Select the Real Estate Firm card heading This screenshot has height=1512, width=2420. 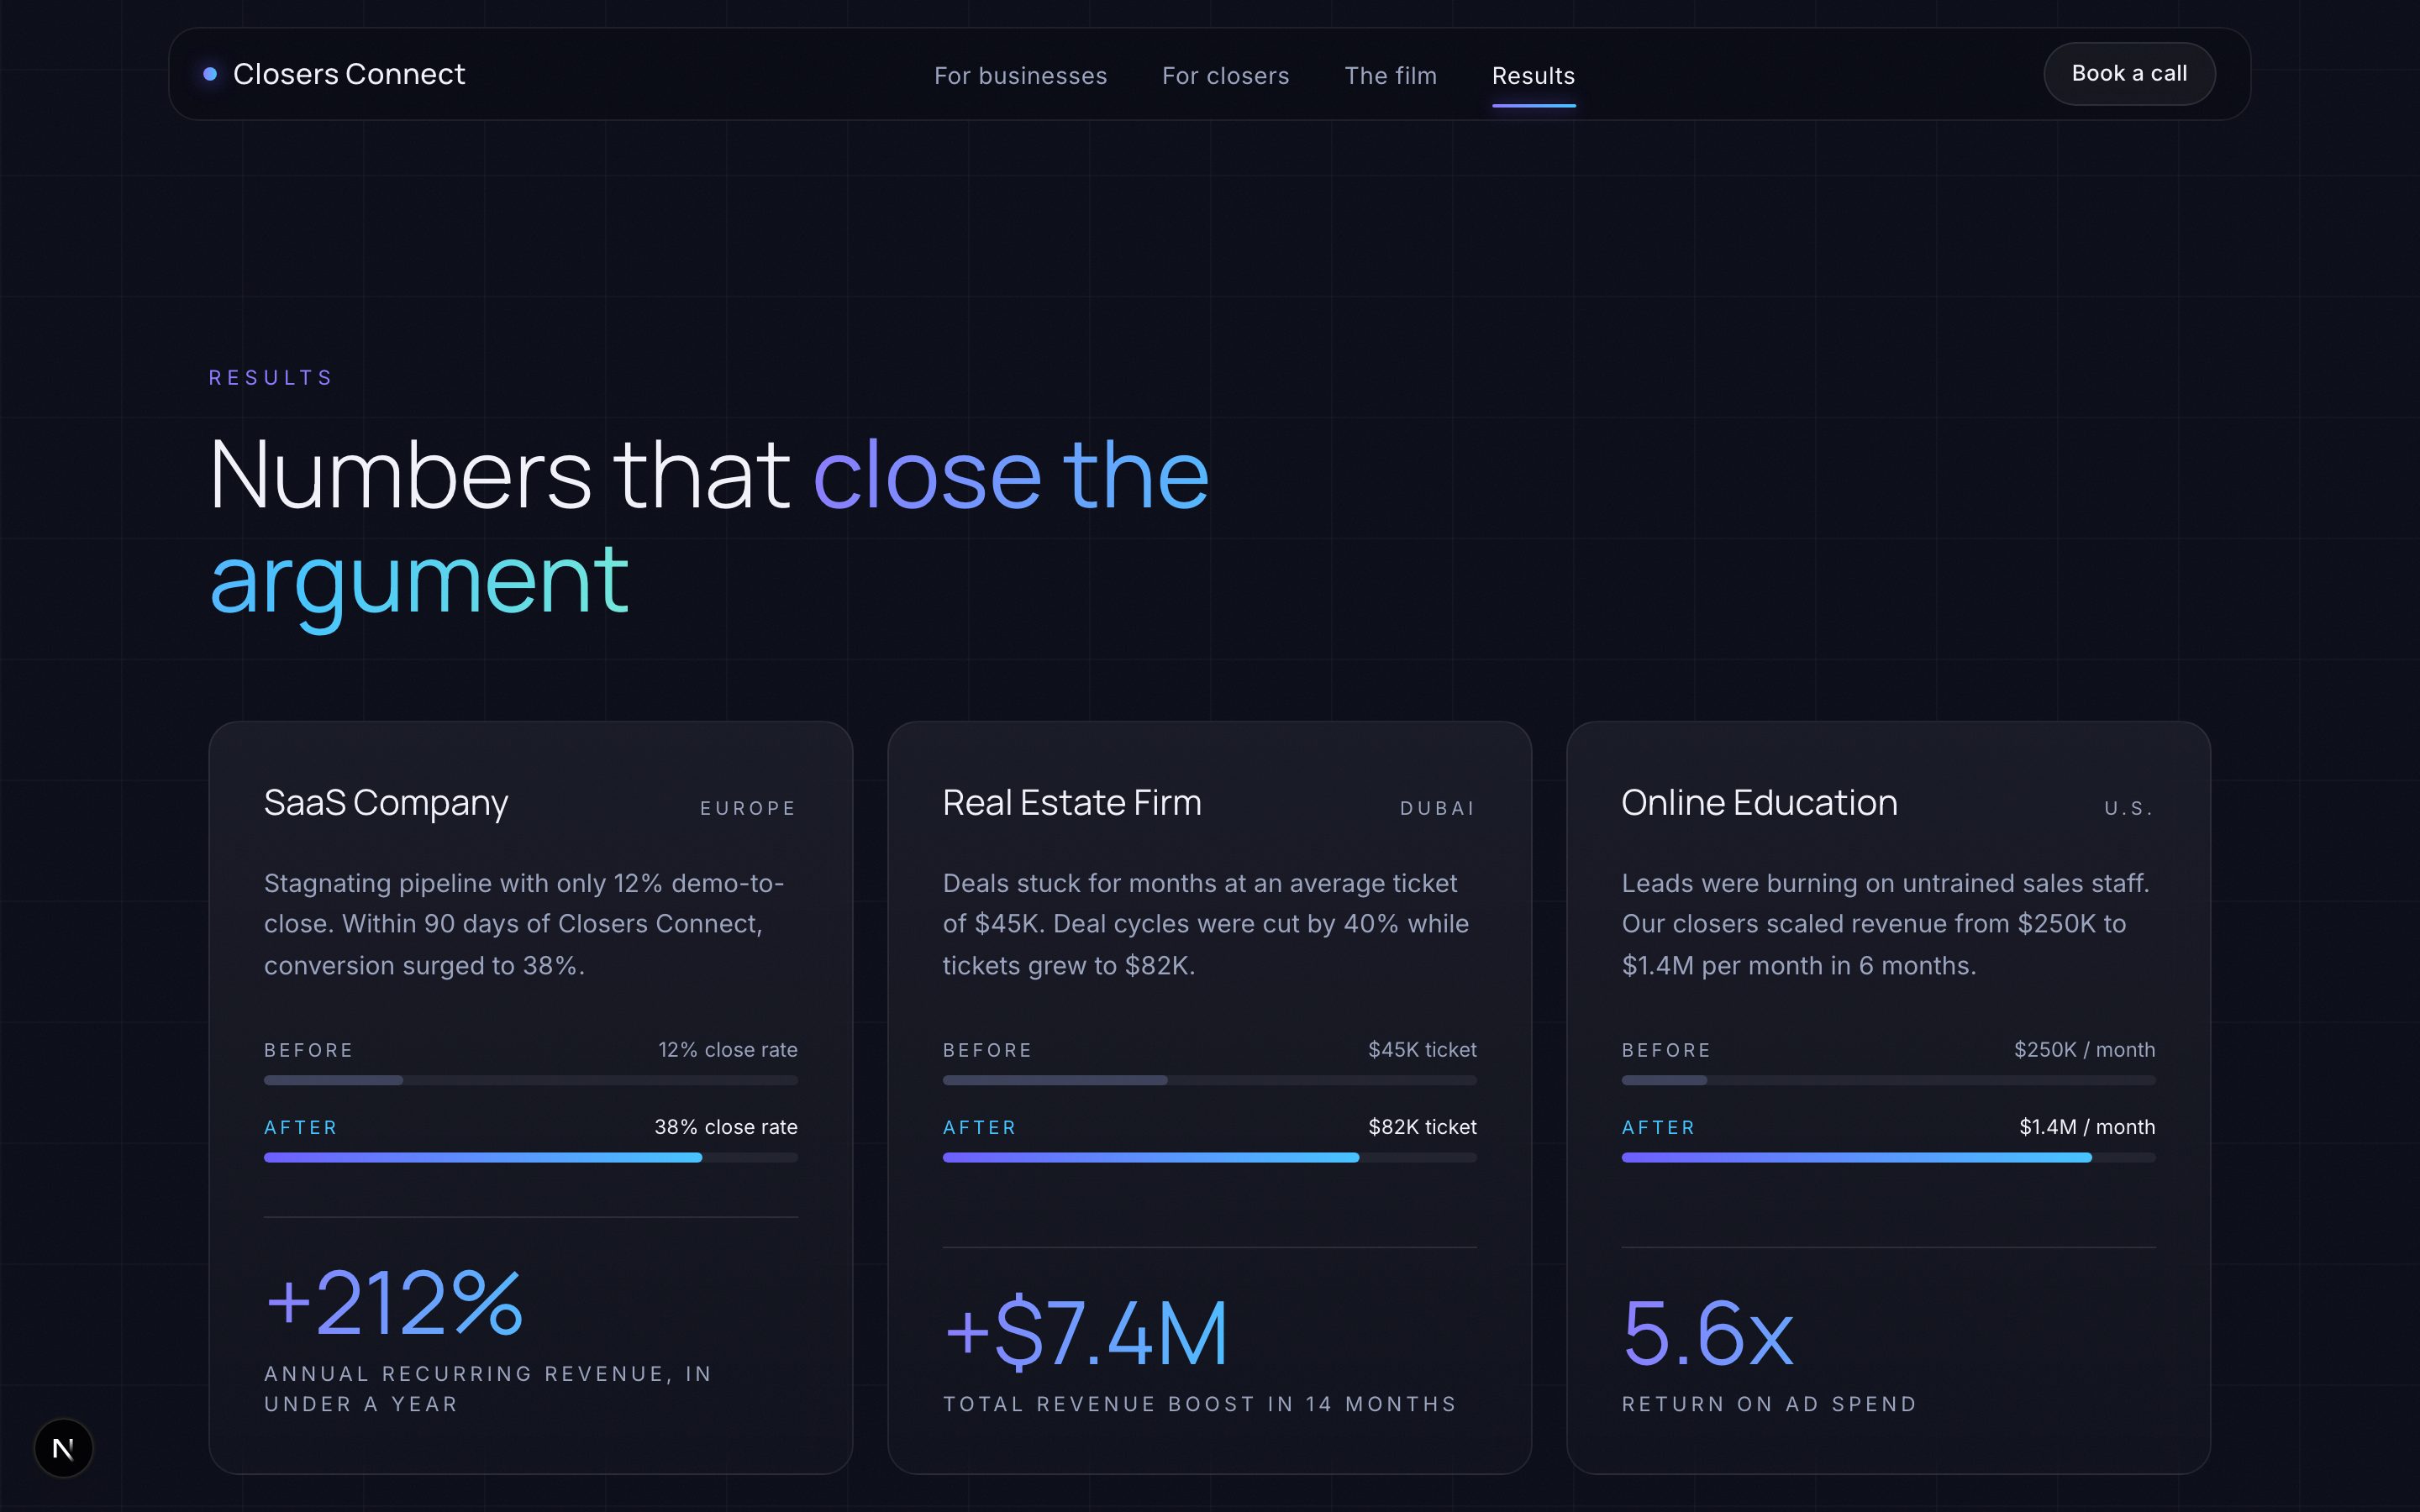coord(1072,803)
